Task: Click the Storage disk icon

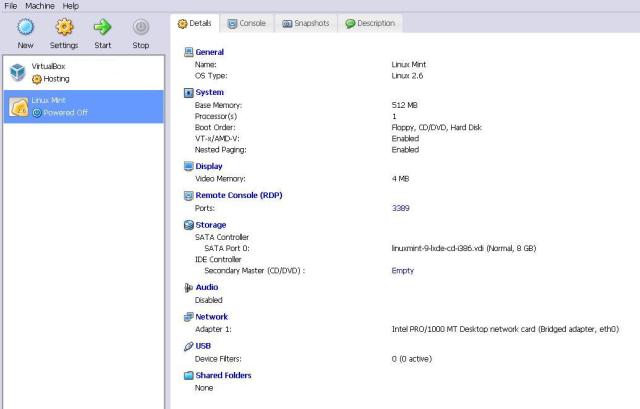Action: click(x=188, y=225)
